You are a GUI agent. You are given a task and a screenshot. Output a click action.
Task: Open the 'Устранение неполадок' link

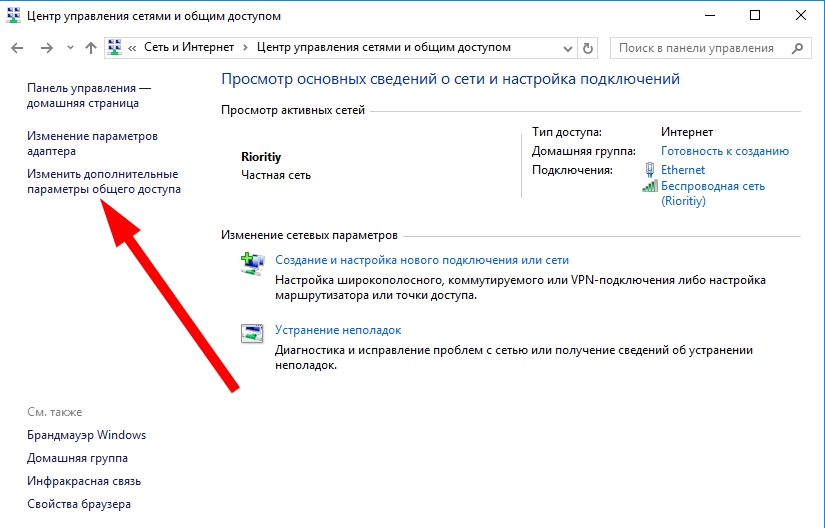click(338, 330)
